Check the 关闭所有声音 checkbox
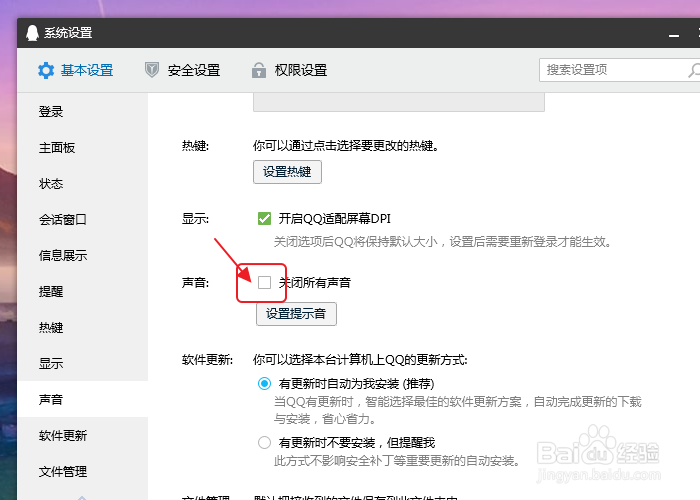 pyautogui.click(x=264, y=282)
